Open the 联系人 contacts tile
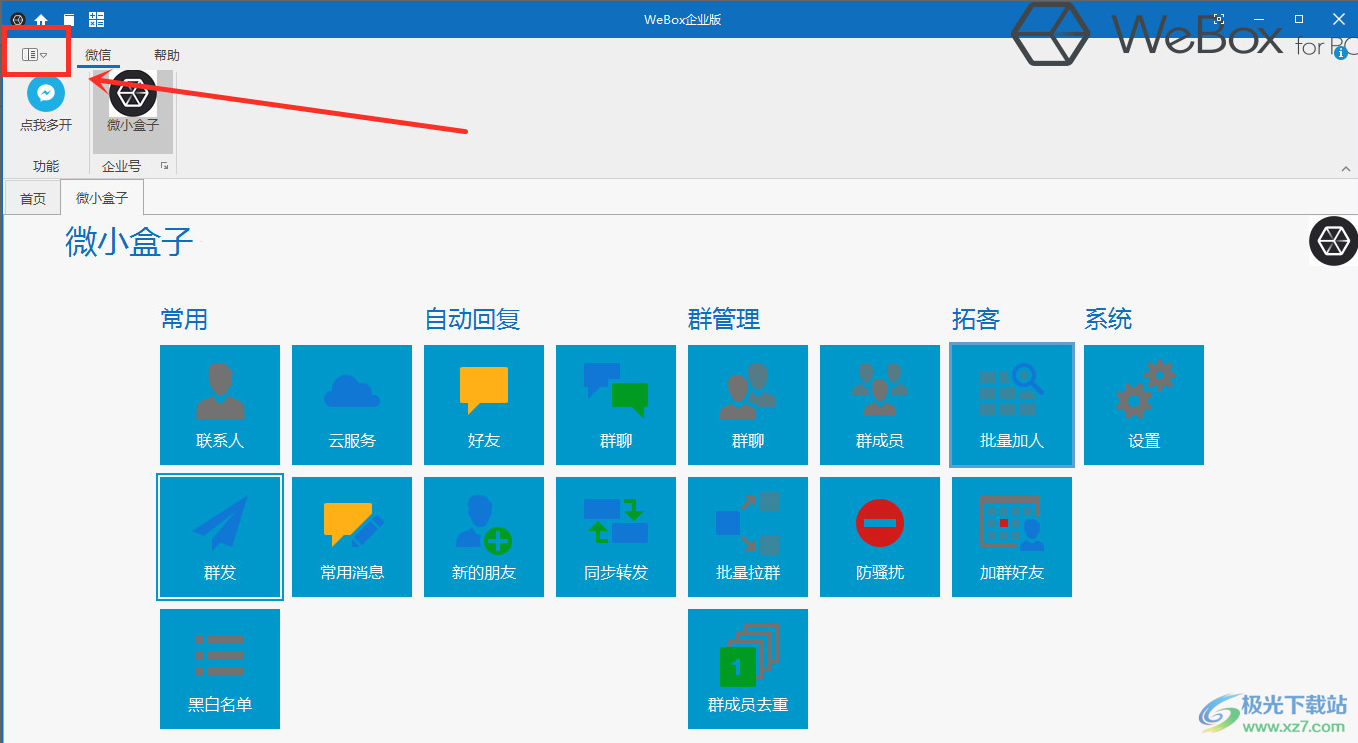Image resolution: width=1358 pixels, height=743 pixels. pos(220,405)
